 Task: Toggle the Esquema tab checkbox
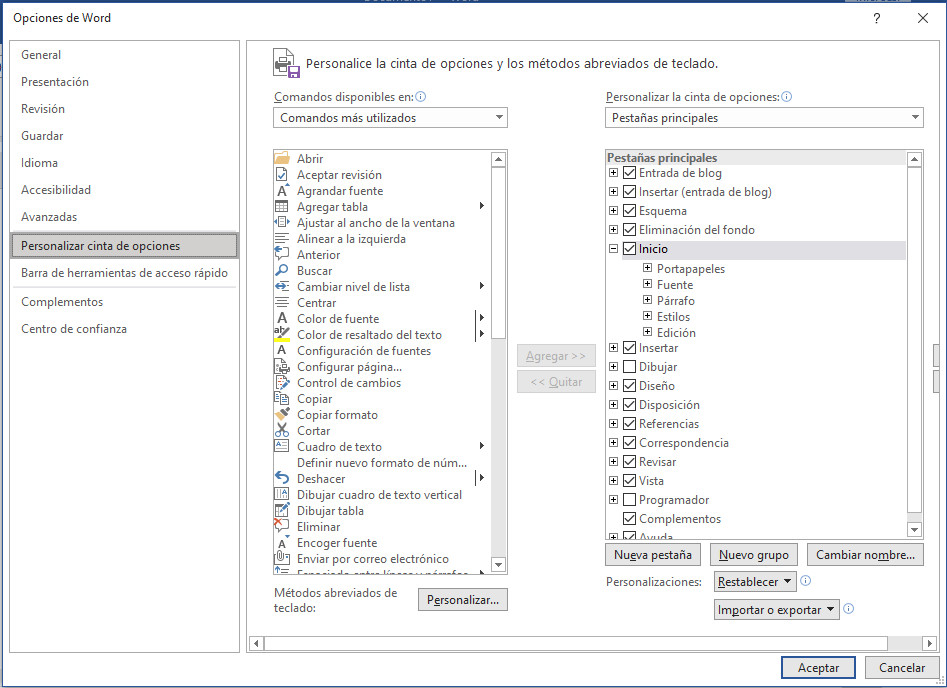point(629,211)
